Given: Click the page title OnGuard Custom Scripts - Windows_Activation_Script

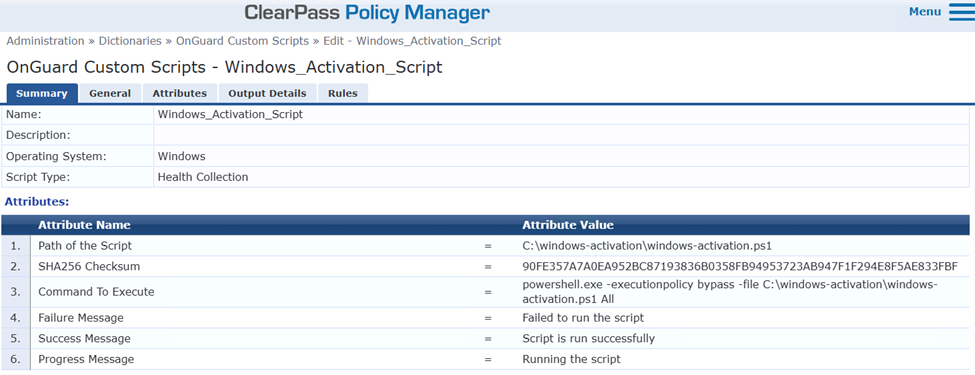Looking at the screenshot, I should [x=224, y=67].
